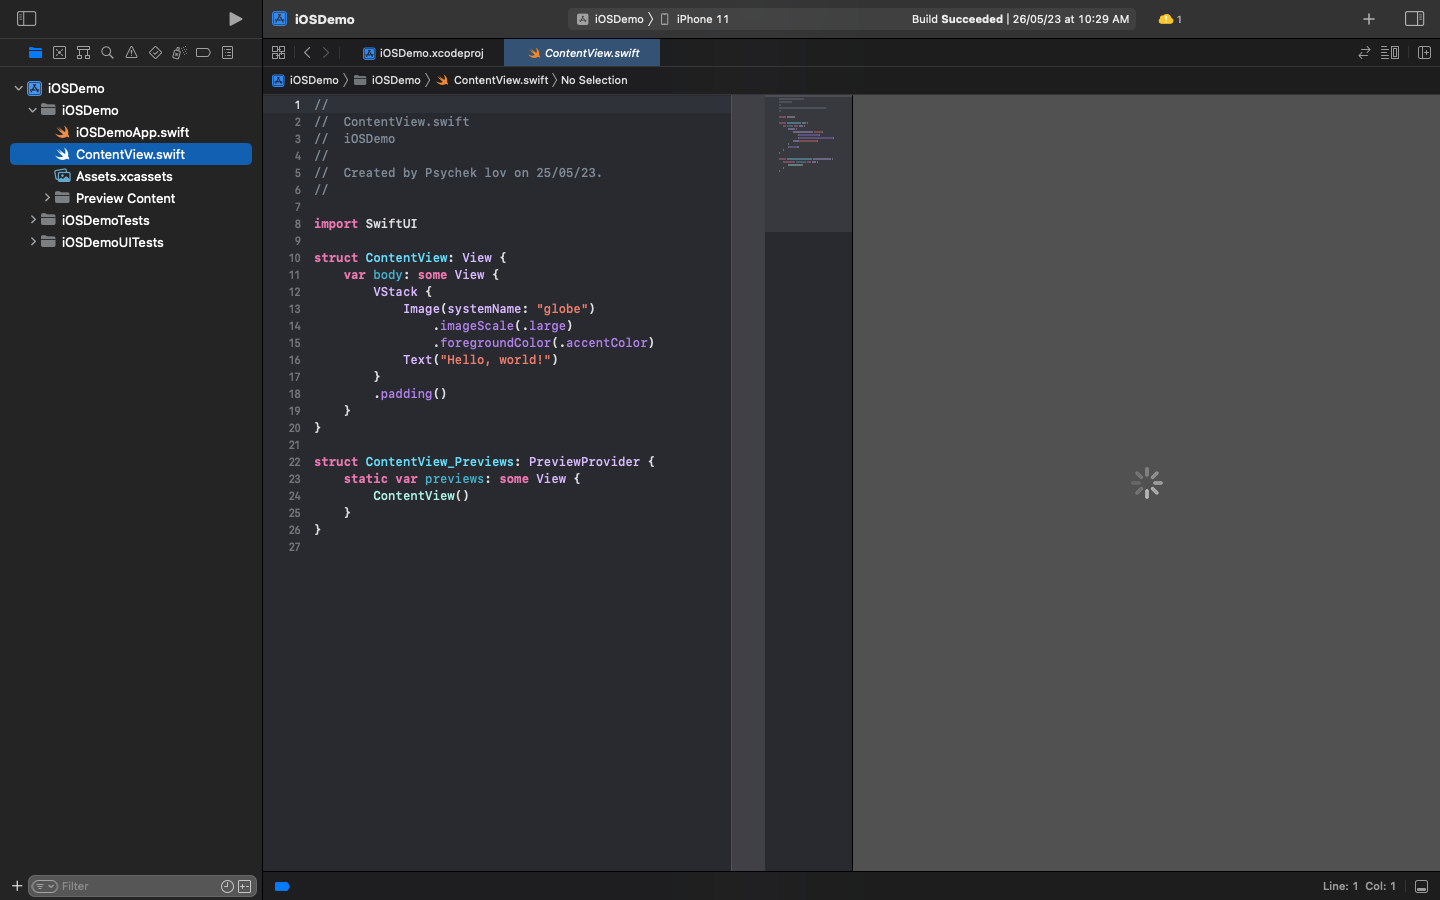The width and height of the screenshot is (1440, 900).
Task: Switch to the iOSDemo.xcodeproj tab
Action: click(x=423, y=53)
